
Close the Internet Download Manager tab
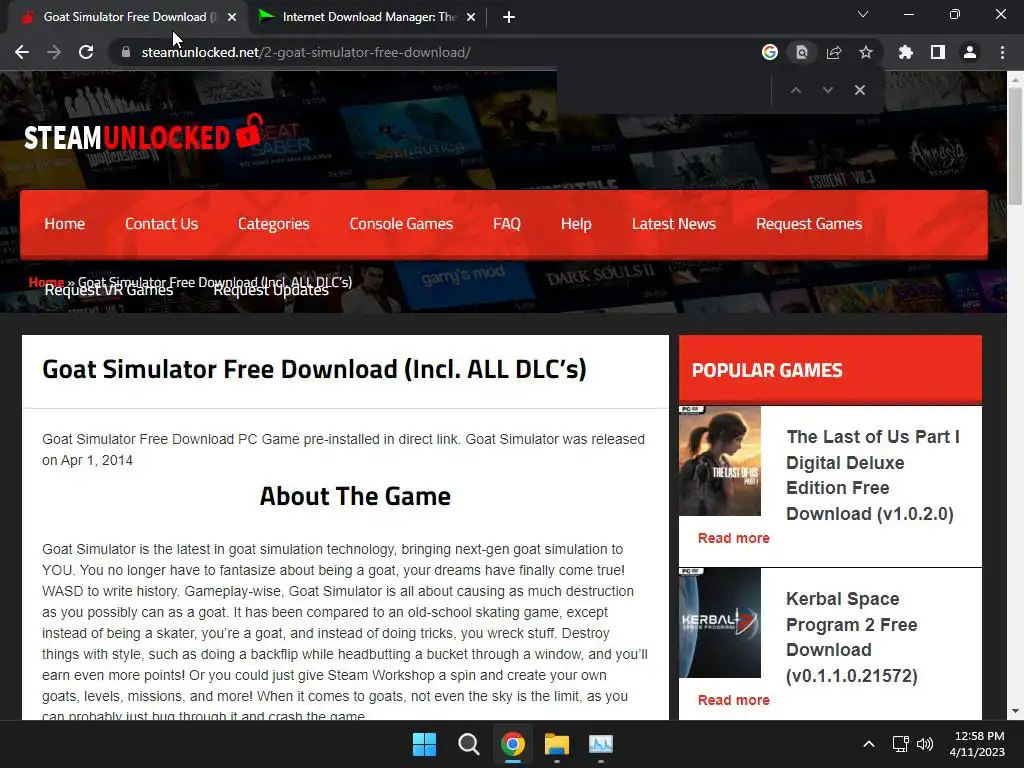coord(471,17)
